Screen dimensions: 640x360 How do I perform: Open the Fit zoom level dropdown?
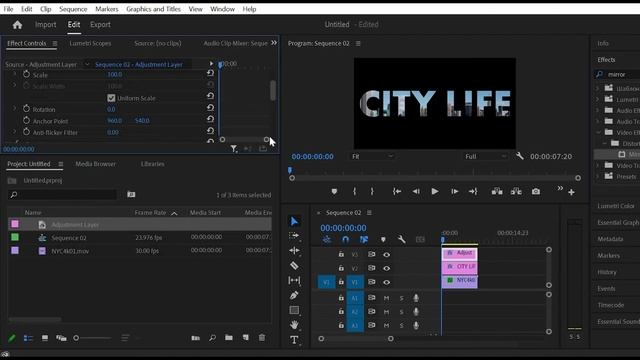(372, 156)
